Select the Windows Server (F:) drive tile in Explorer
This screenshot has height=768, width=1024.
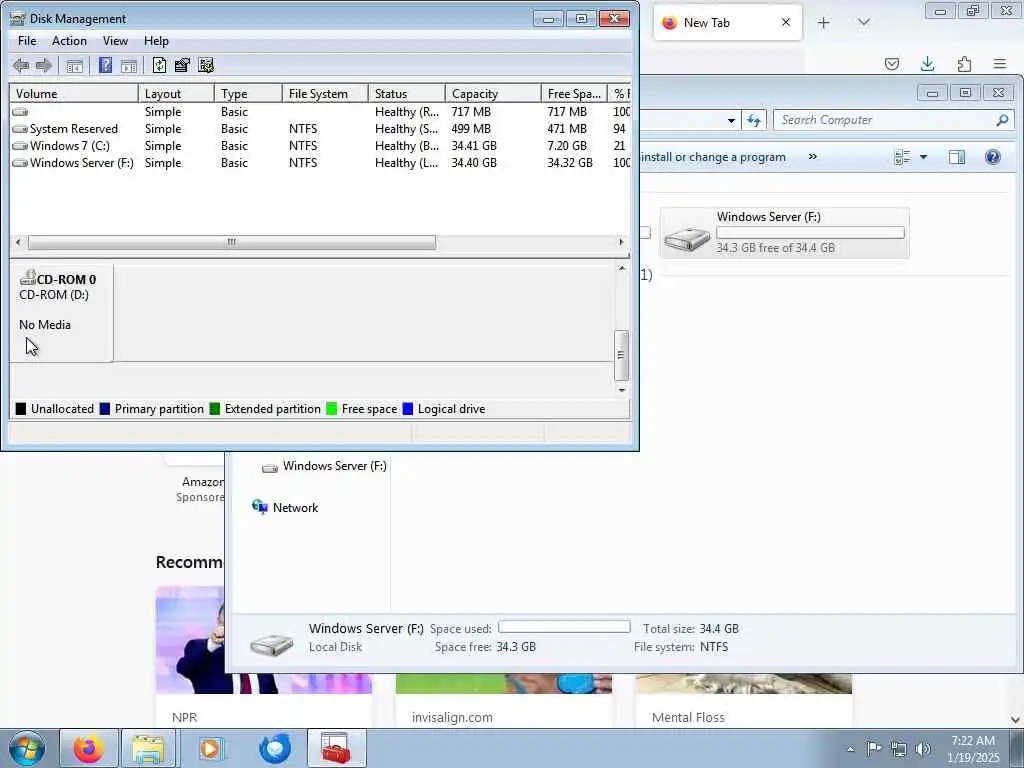point(784,232)
